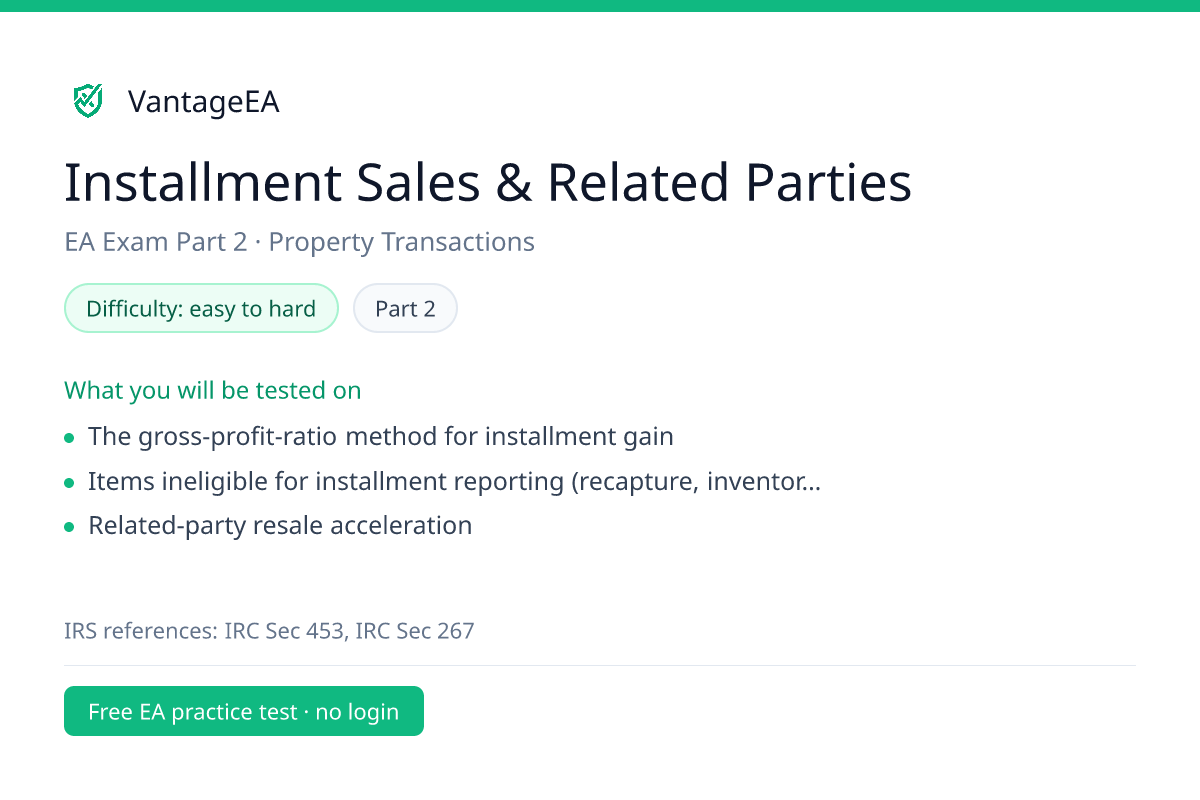Click the green bullet beside ineligible items line
The image size is (1200, 800).
[69, 483]
